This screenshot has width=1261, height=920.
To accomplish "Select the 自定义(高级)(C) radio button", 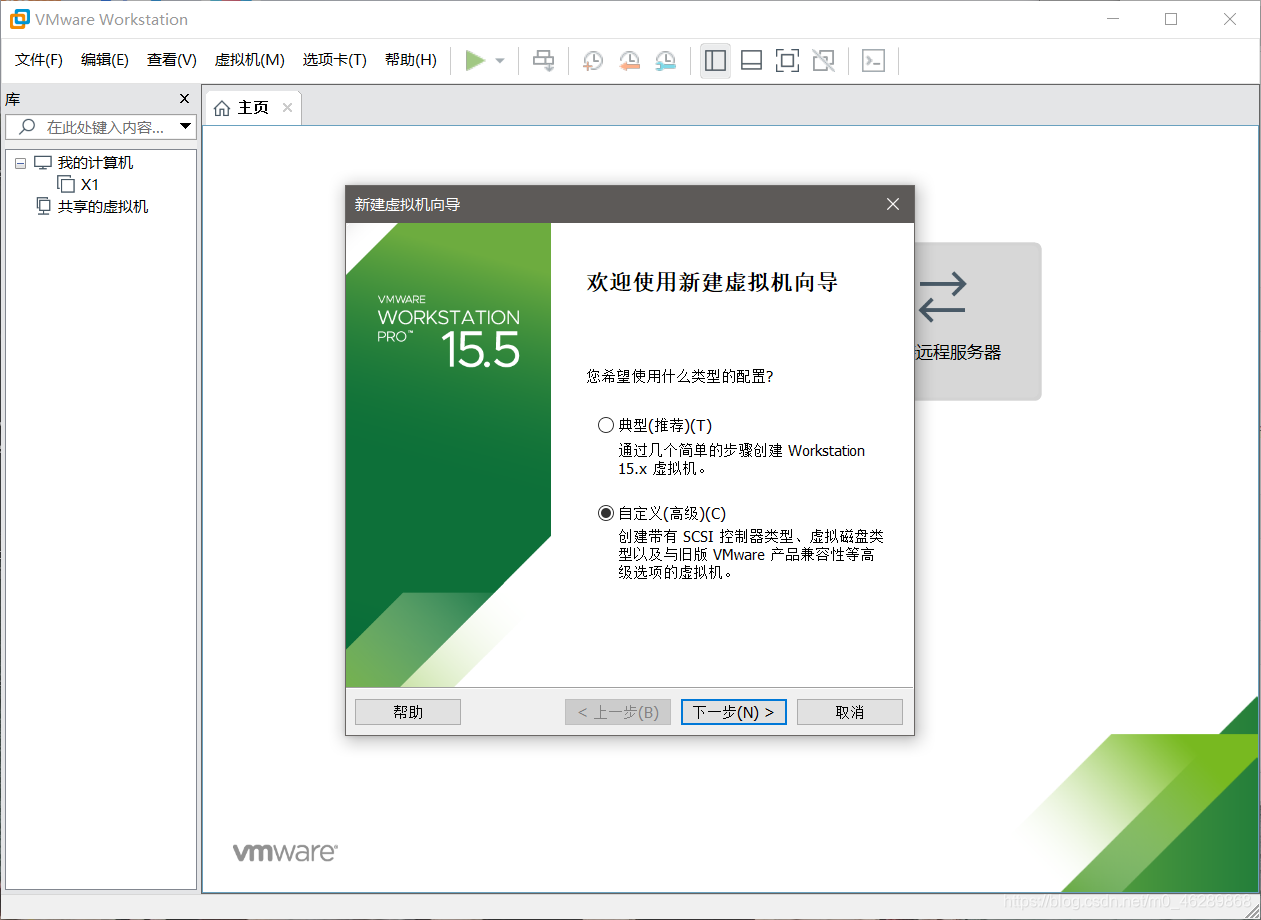I will (605, 513).
